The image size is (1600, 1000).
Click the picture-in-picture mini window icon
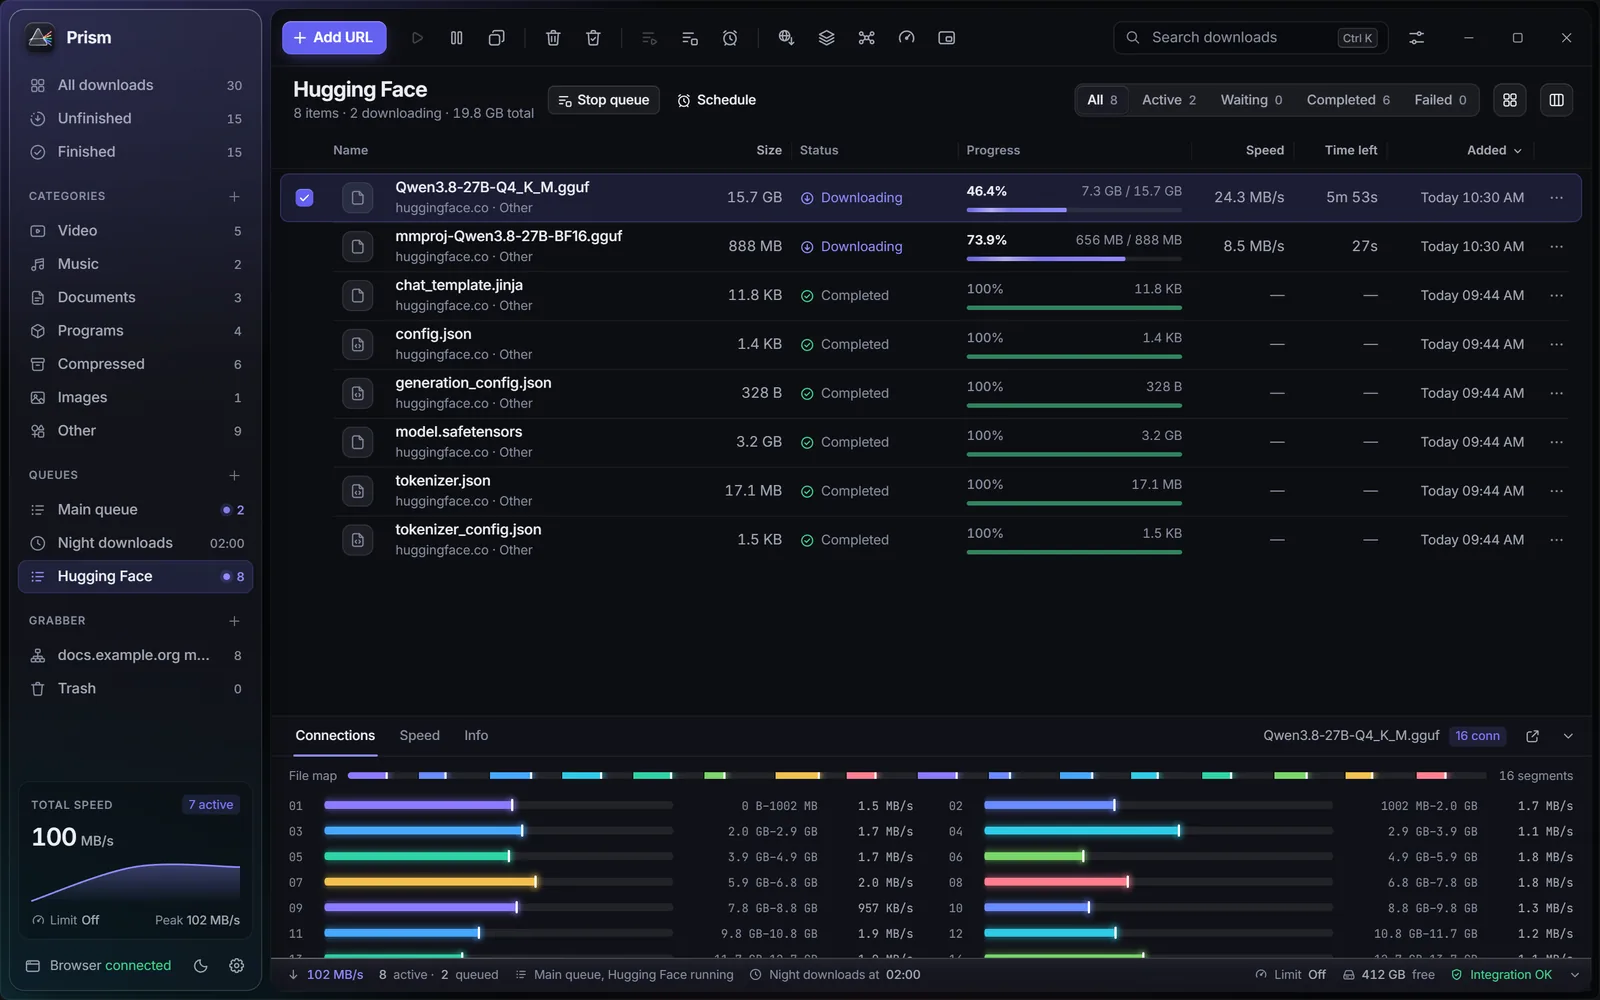pos(946,38)
